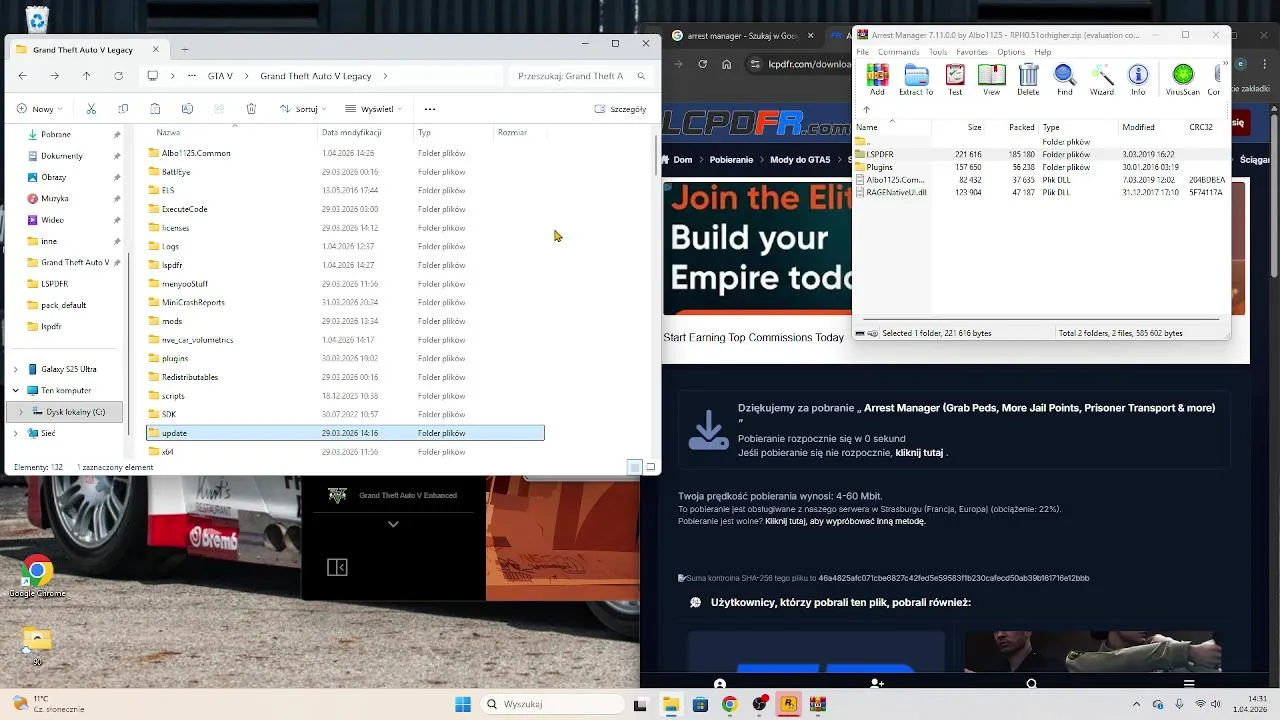The image size is (1280, 720).
Task: Open the Explorer more options ellipsis
Action: pyautogui.click(x=430, y=109)
